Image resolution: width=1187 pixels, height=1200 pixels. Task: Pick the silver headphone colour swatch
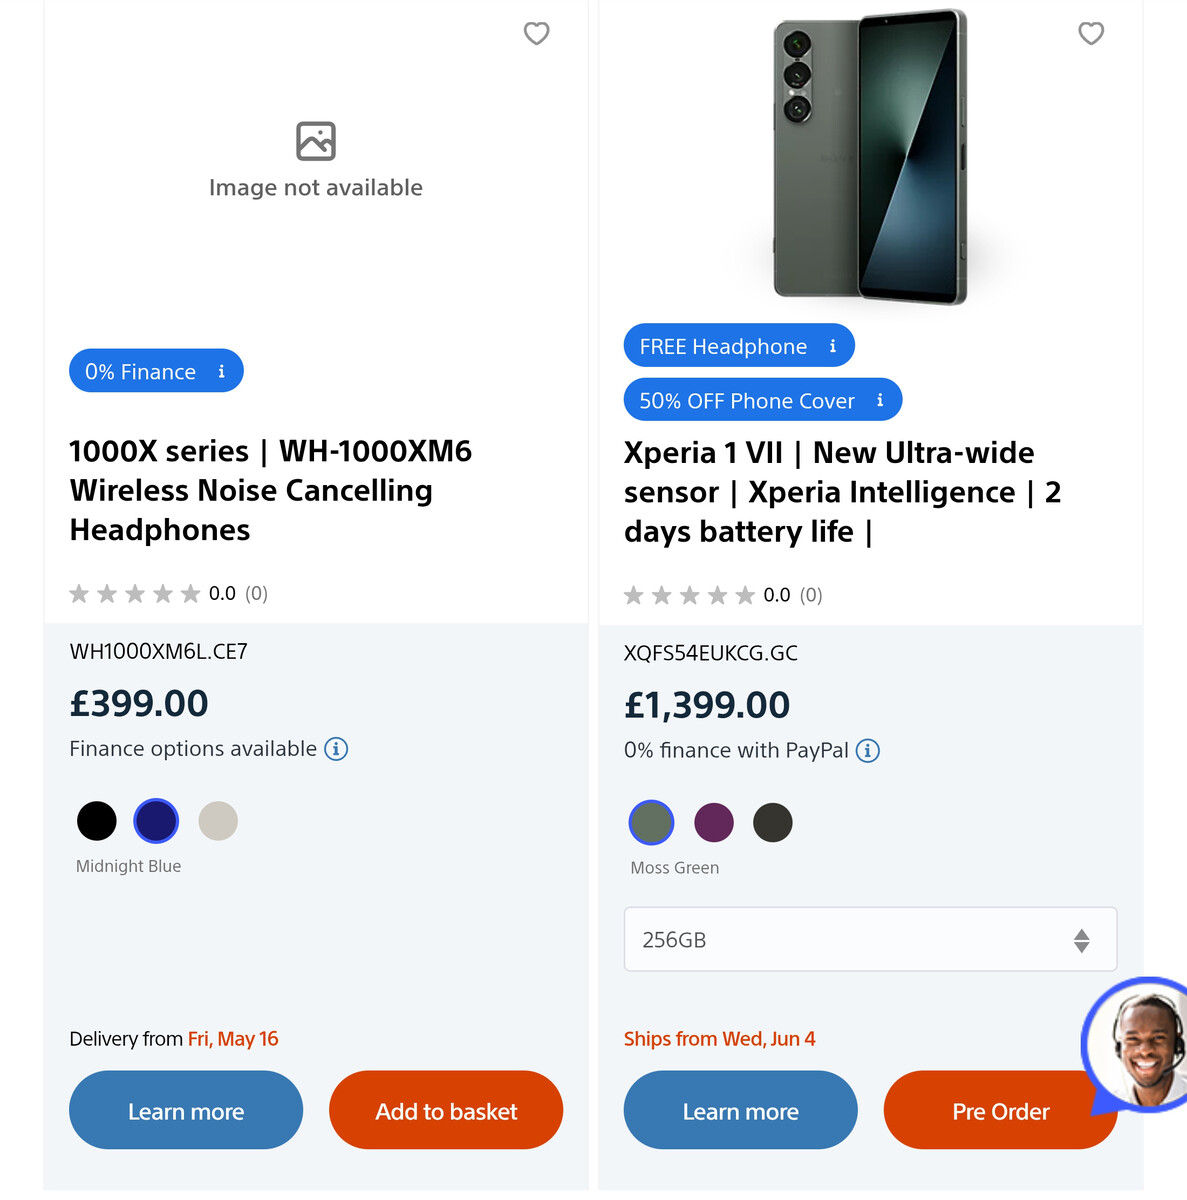[x=218, y=821]
